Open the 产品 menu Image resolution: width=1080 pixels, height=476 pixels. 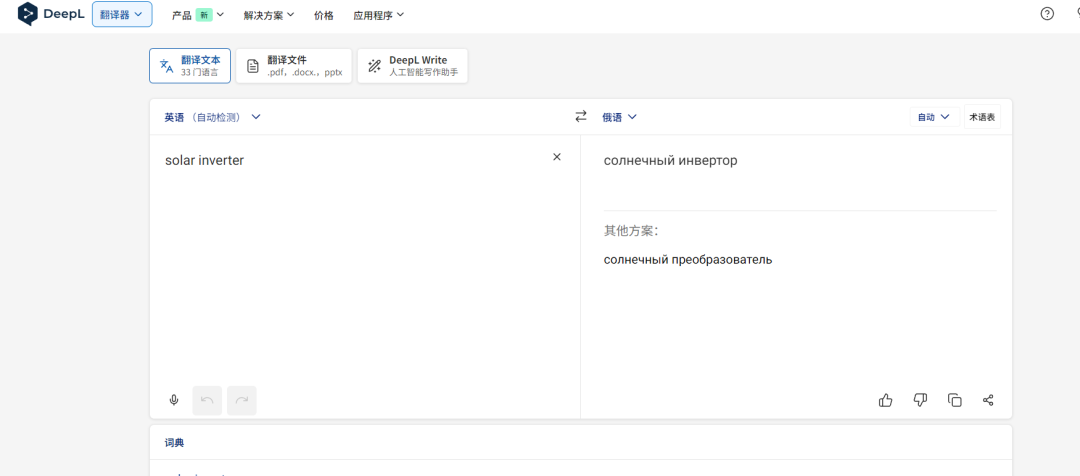coord(197,15)
